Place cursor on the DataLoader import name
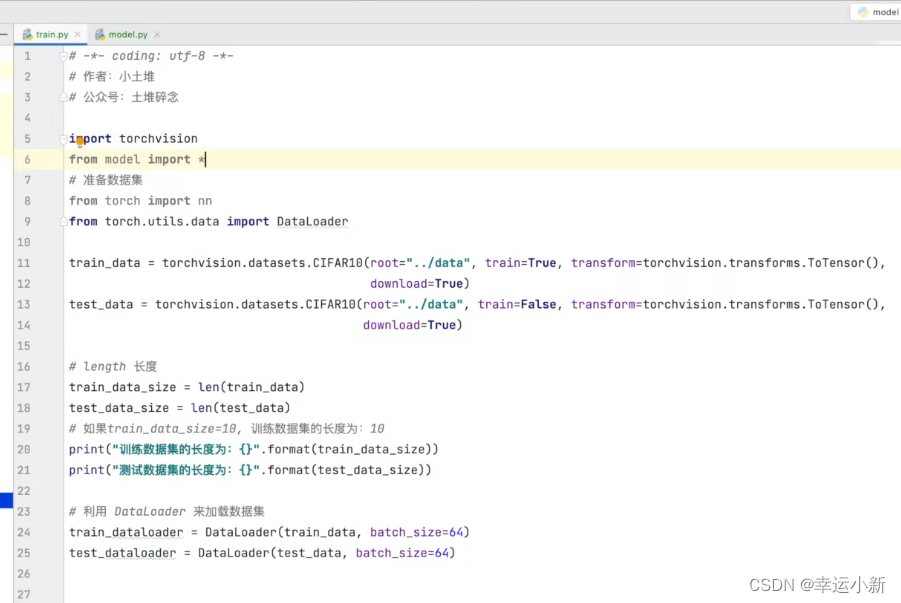 tap(312, 221)
